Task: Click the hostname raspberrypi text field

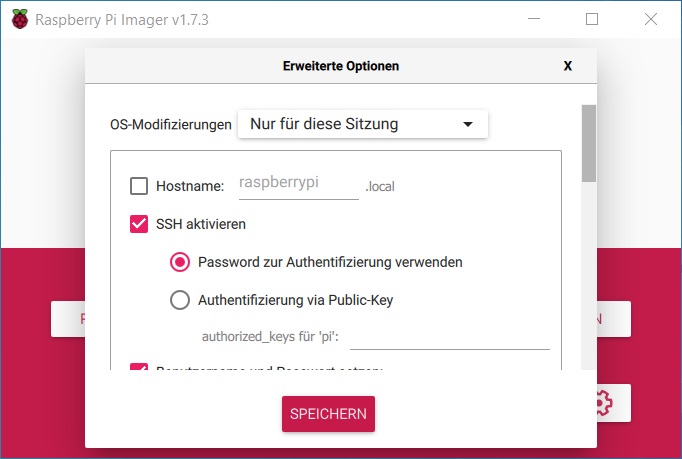Action: (x=299, y=185)
